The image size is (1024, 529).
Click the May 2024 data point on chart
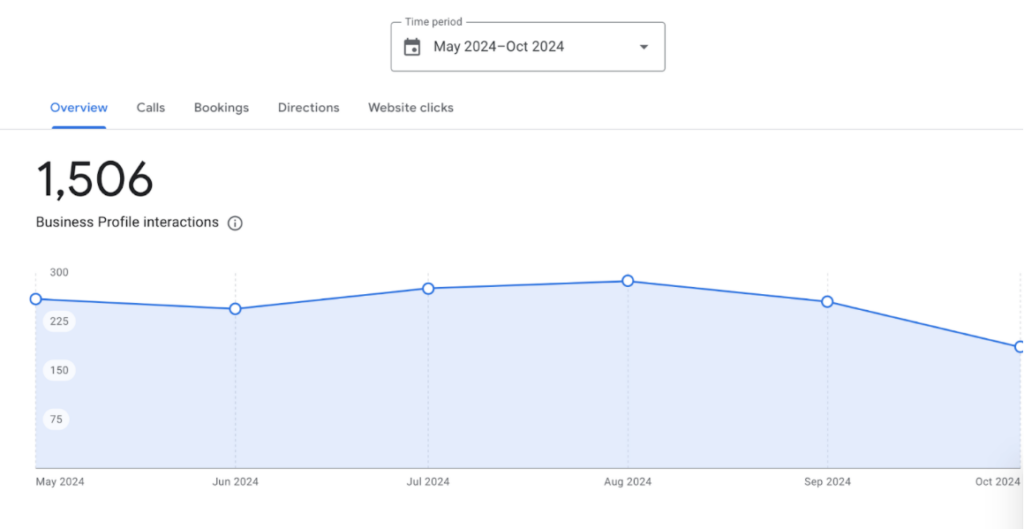coord(36,299)
